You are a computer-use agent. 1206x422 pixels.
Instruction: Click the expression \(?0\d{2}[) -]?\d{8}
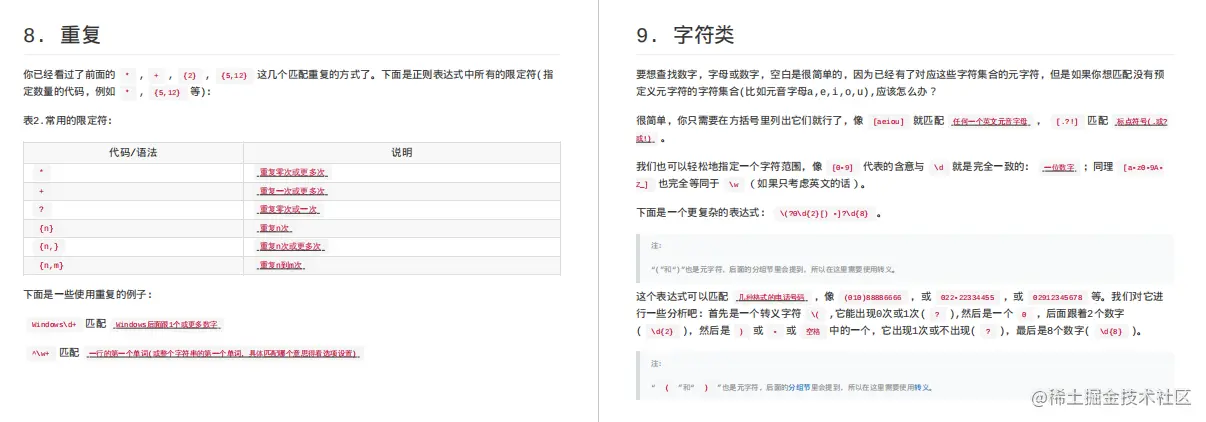[825, 214]
